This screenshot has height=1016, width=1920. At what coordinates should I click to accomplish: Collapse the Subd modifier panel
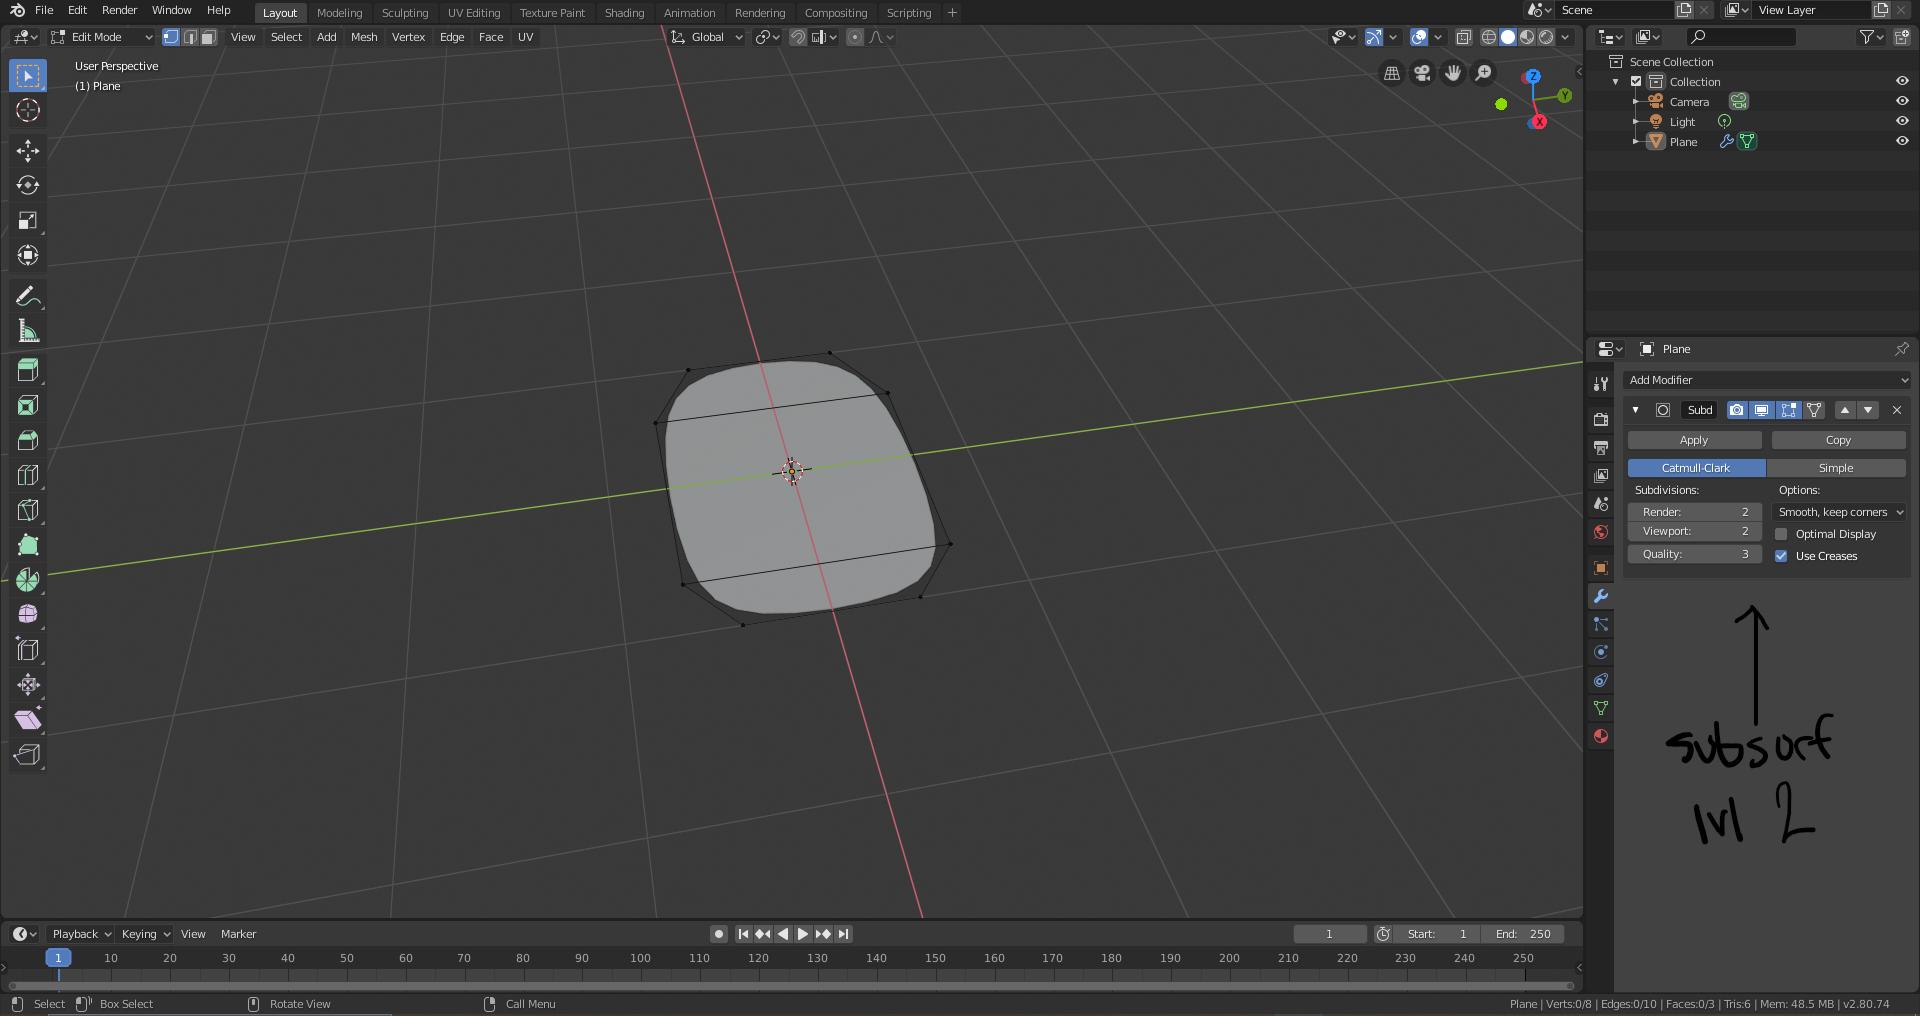coord(1635,410)
